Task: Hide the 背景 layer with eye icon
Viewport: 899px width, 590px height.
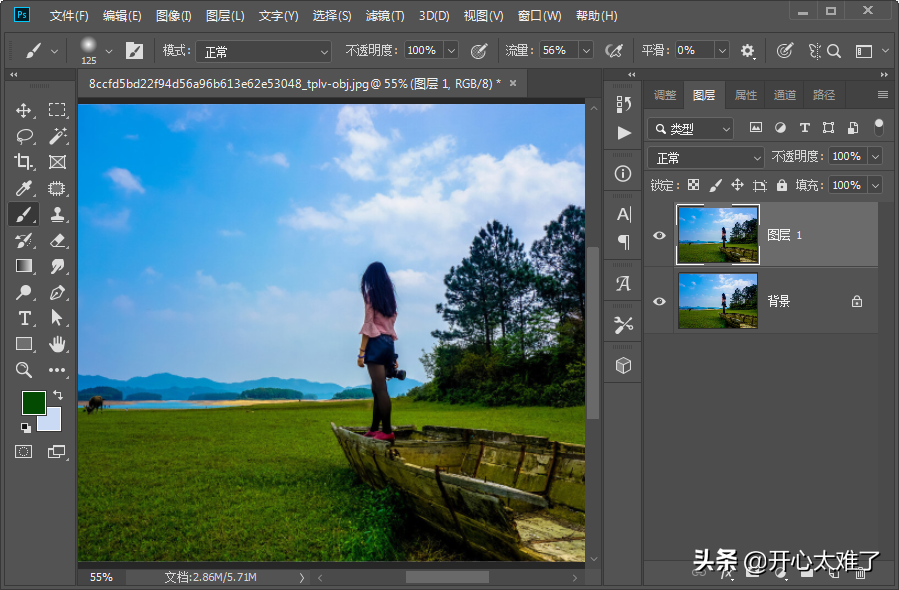Action: click(659, 301)
